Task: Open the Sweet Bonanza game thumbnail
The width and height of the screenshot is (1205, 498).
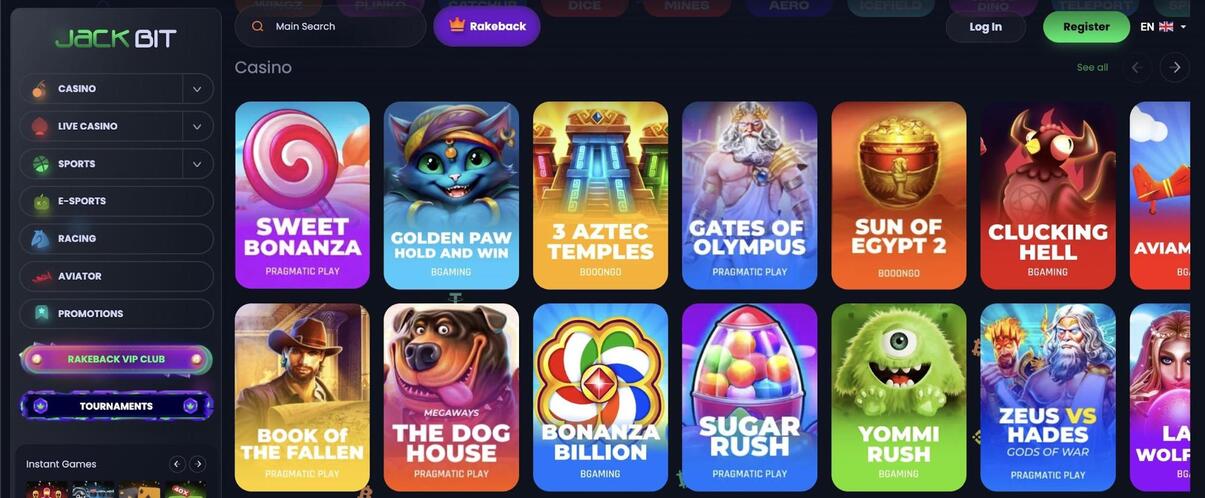Action: 302,195
